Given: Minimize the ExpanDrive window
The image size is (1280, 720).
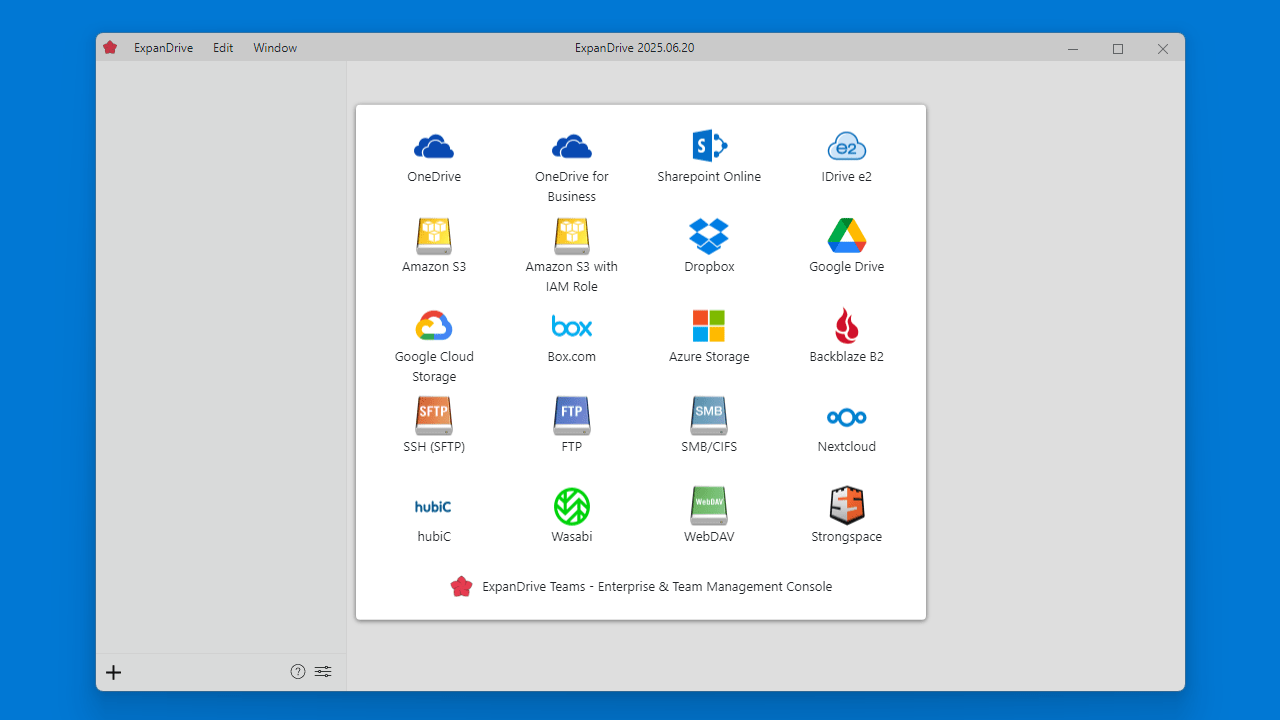Looking at the screenshot, I should pos(1073,48).
